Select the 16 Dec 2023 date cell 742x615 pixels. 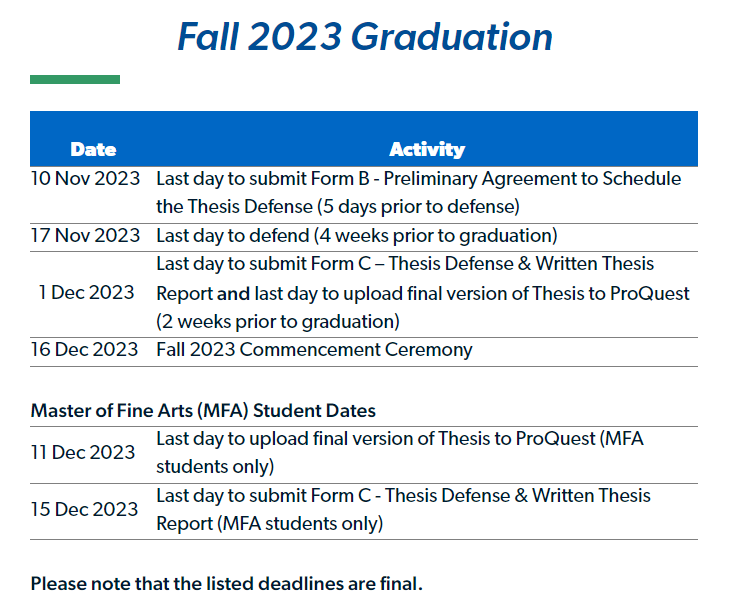point(85,350)
